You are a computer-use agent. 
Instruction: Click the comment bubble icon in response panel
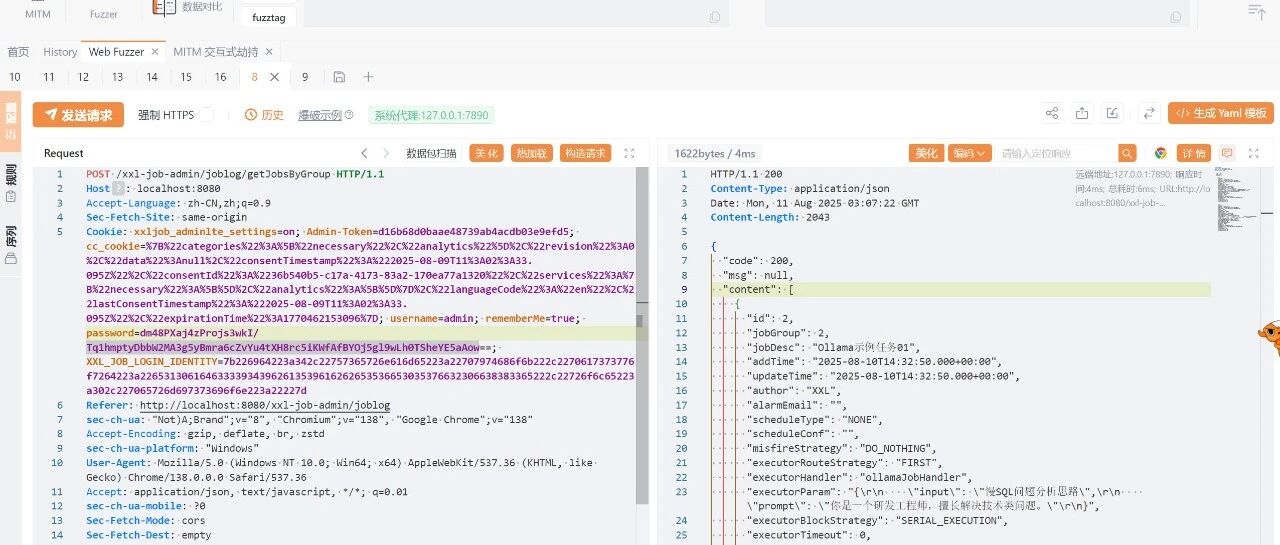point(1227,153)
